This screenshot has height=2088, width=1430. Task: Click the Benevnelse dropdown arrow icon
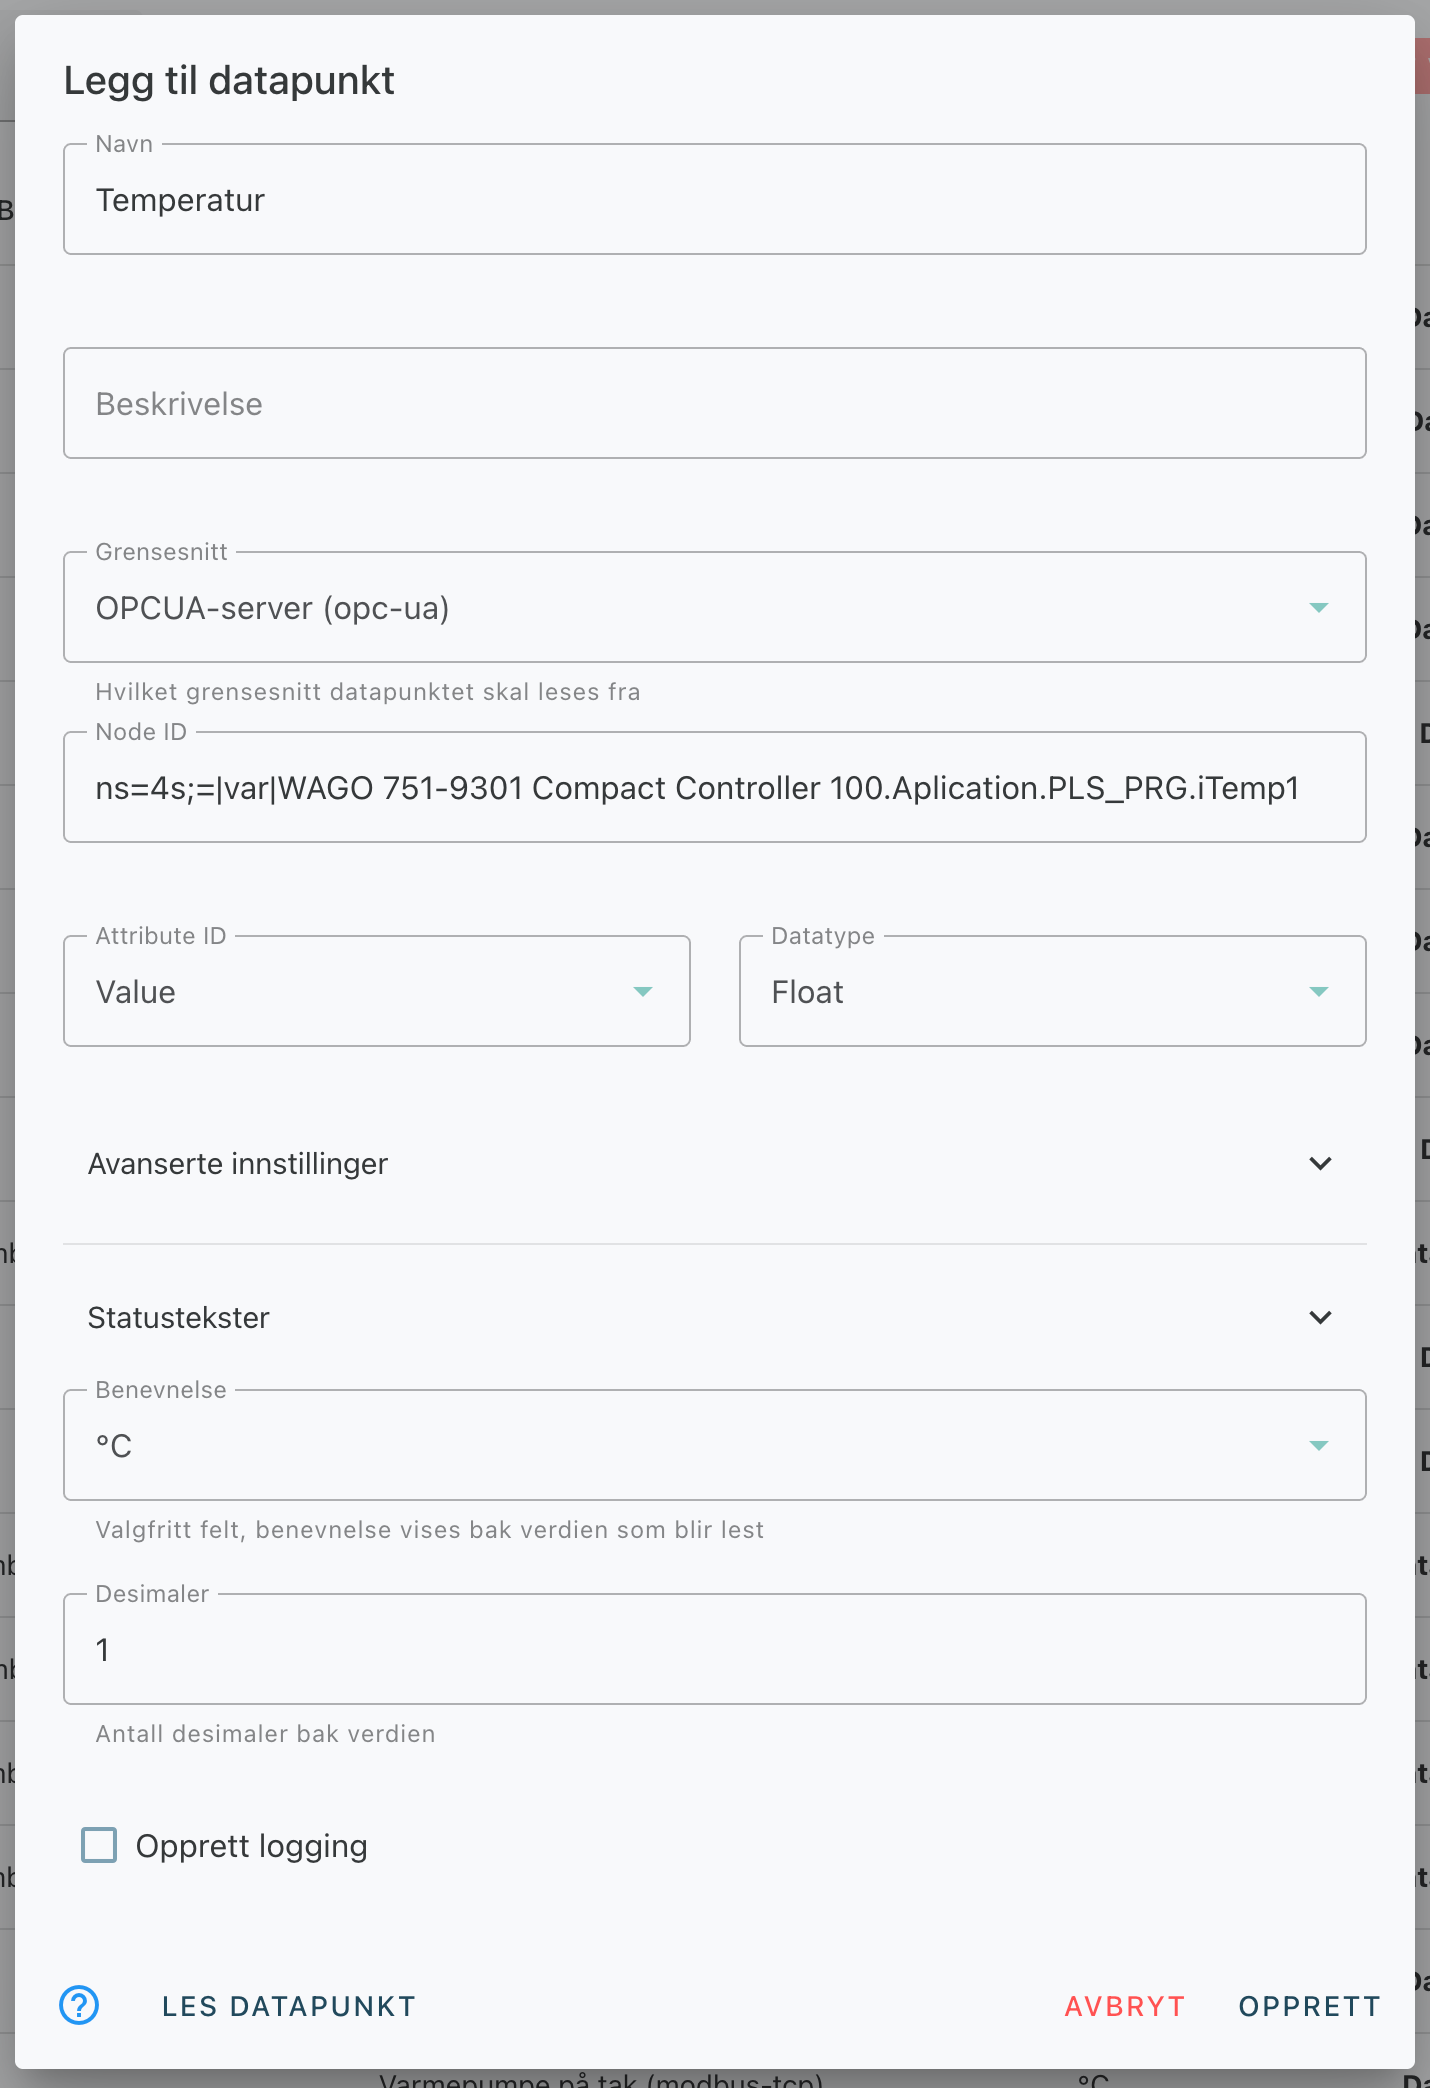coord(1319,1446)
